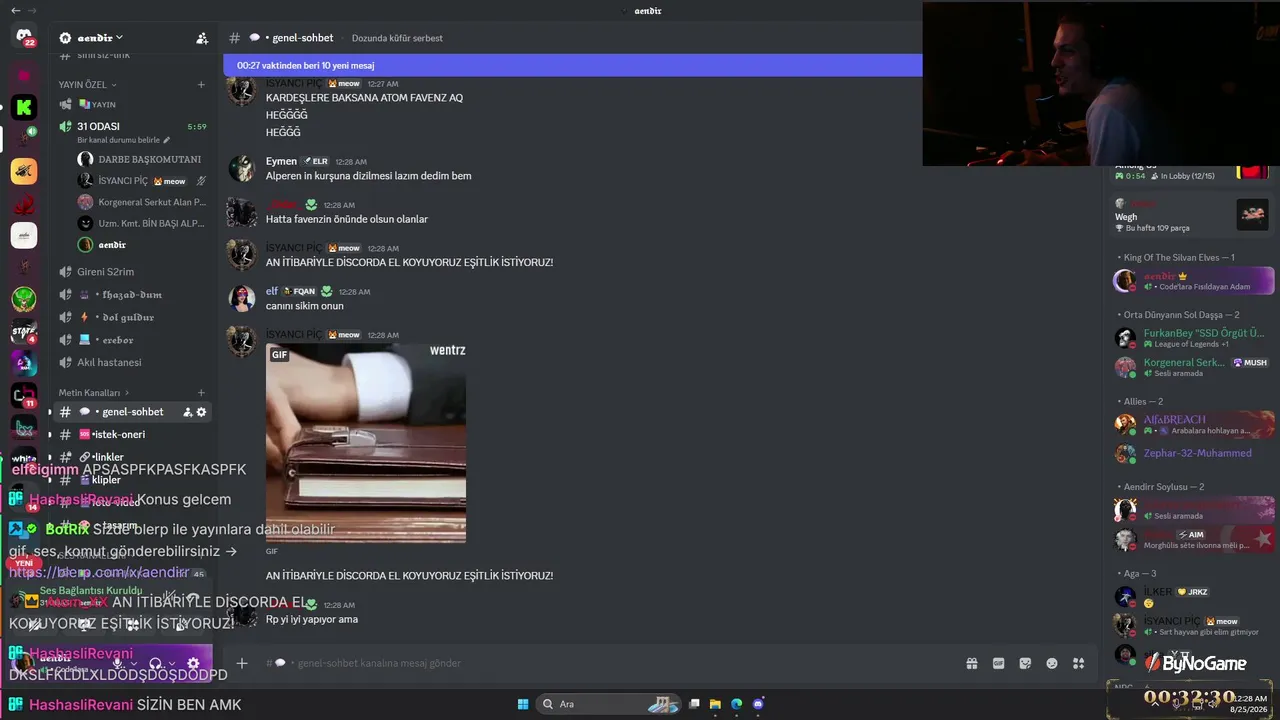The image size is (1280, 720).
Task: Open Discord direct messages home icon
Action: (24, 37)
